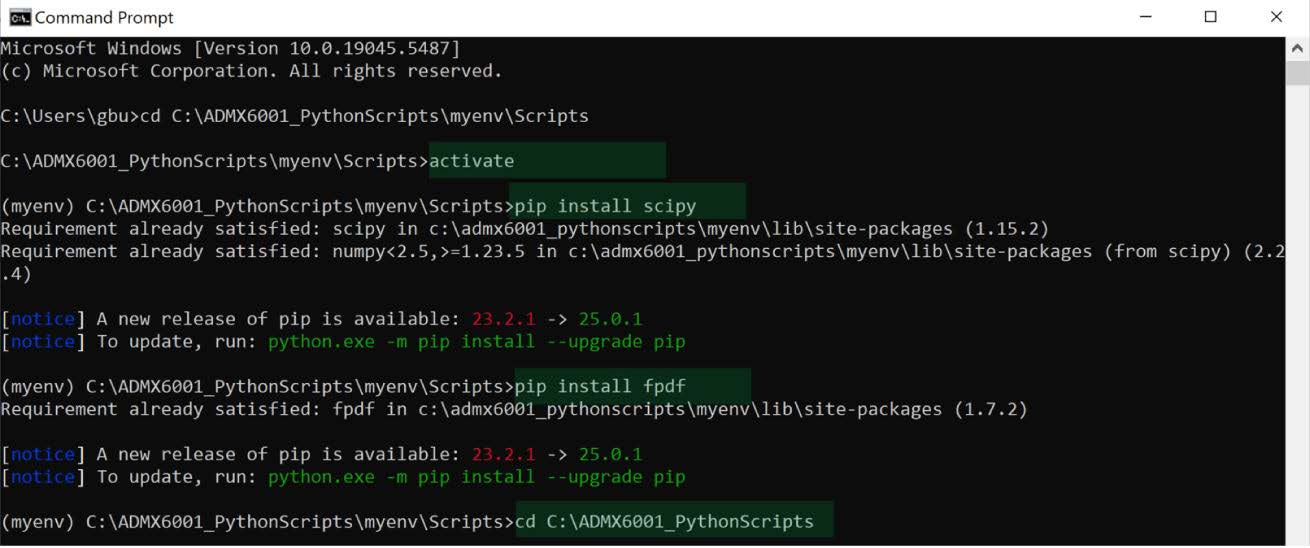Click the "Command Prompt" title bar text
This screenshot has height=548, width=1310.
click(104, 18)
